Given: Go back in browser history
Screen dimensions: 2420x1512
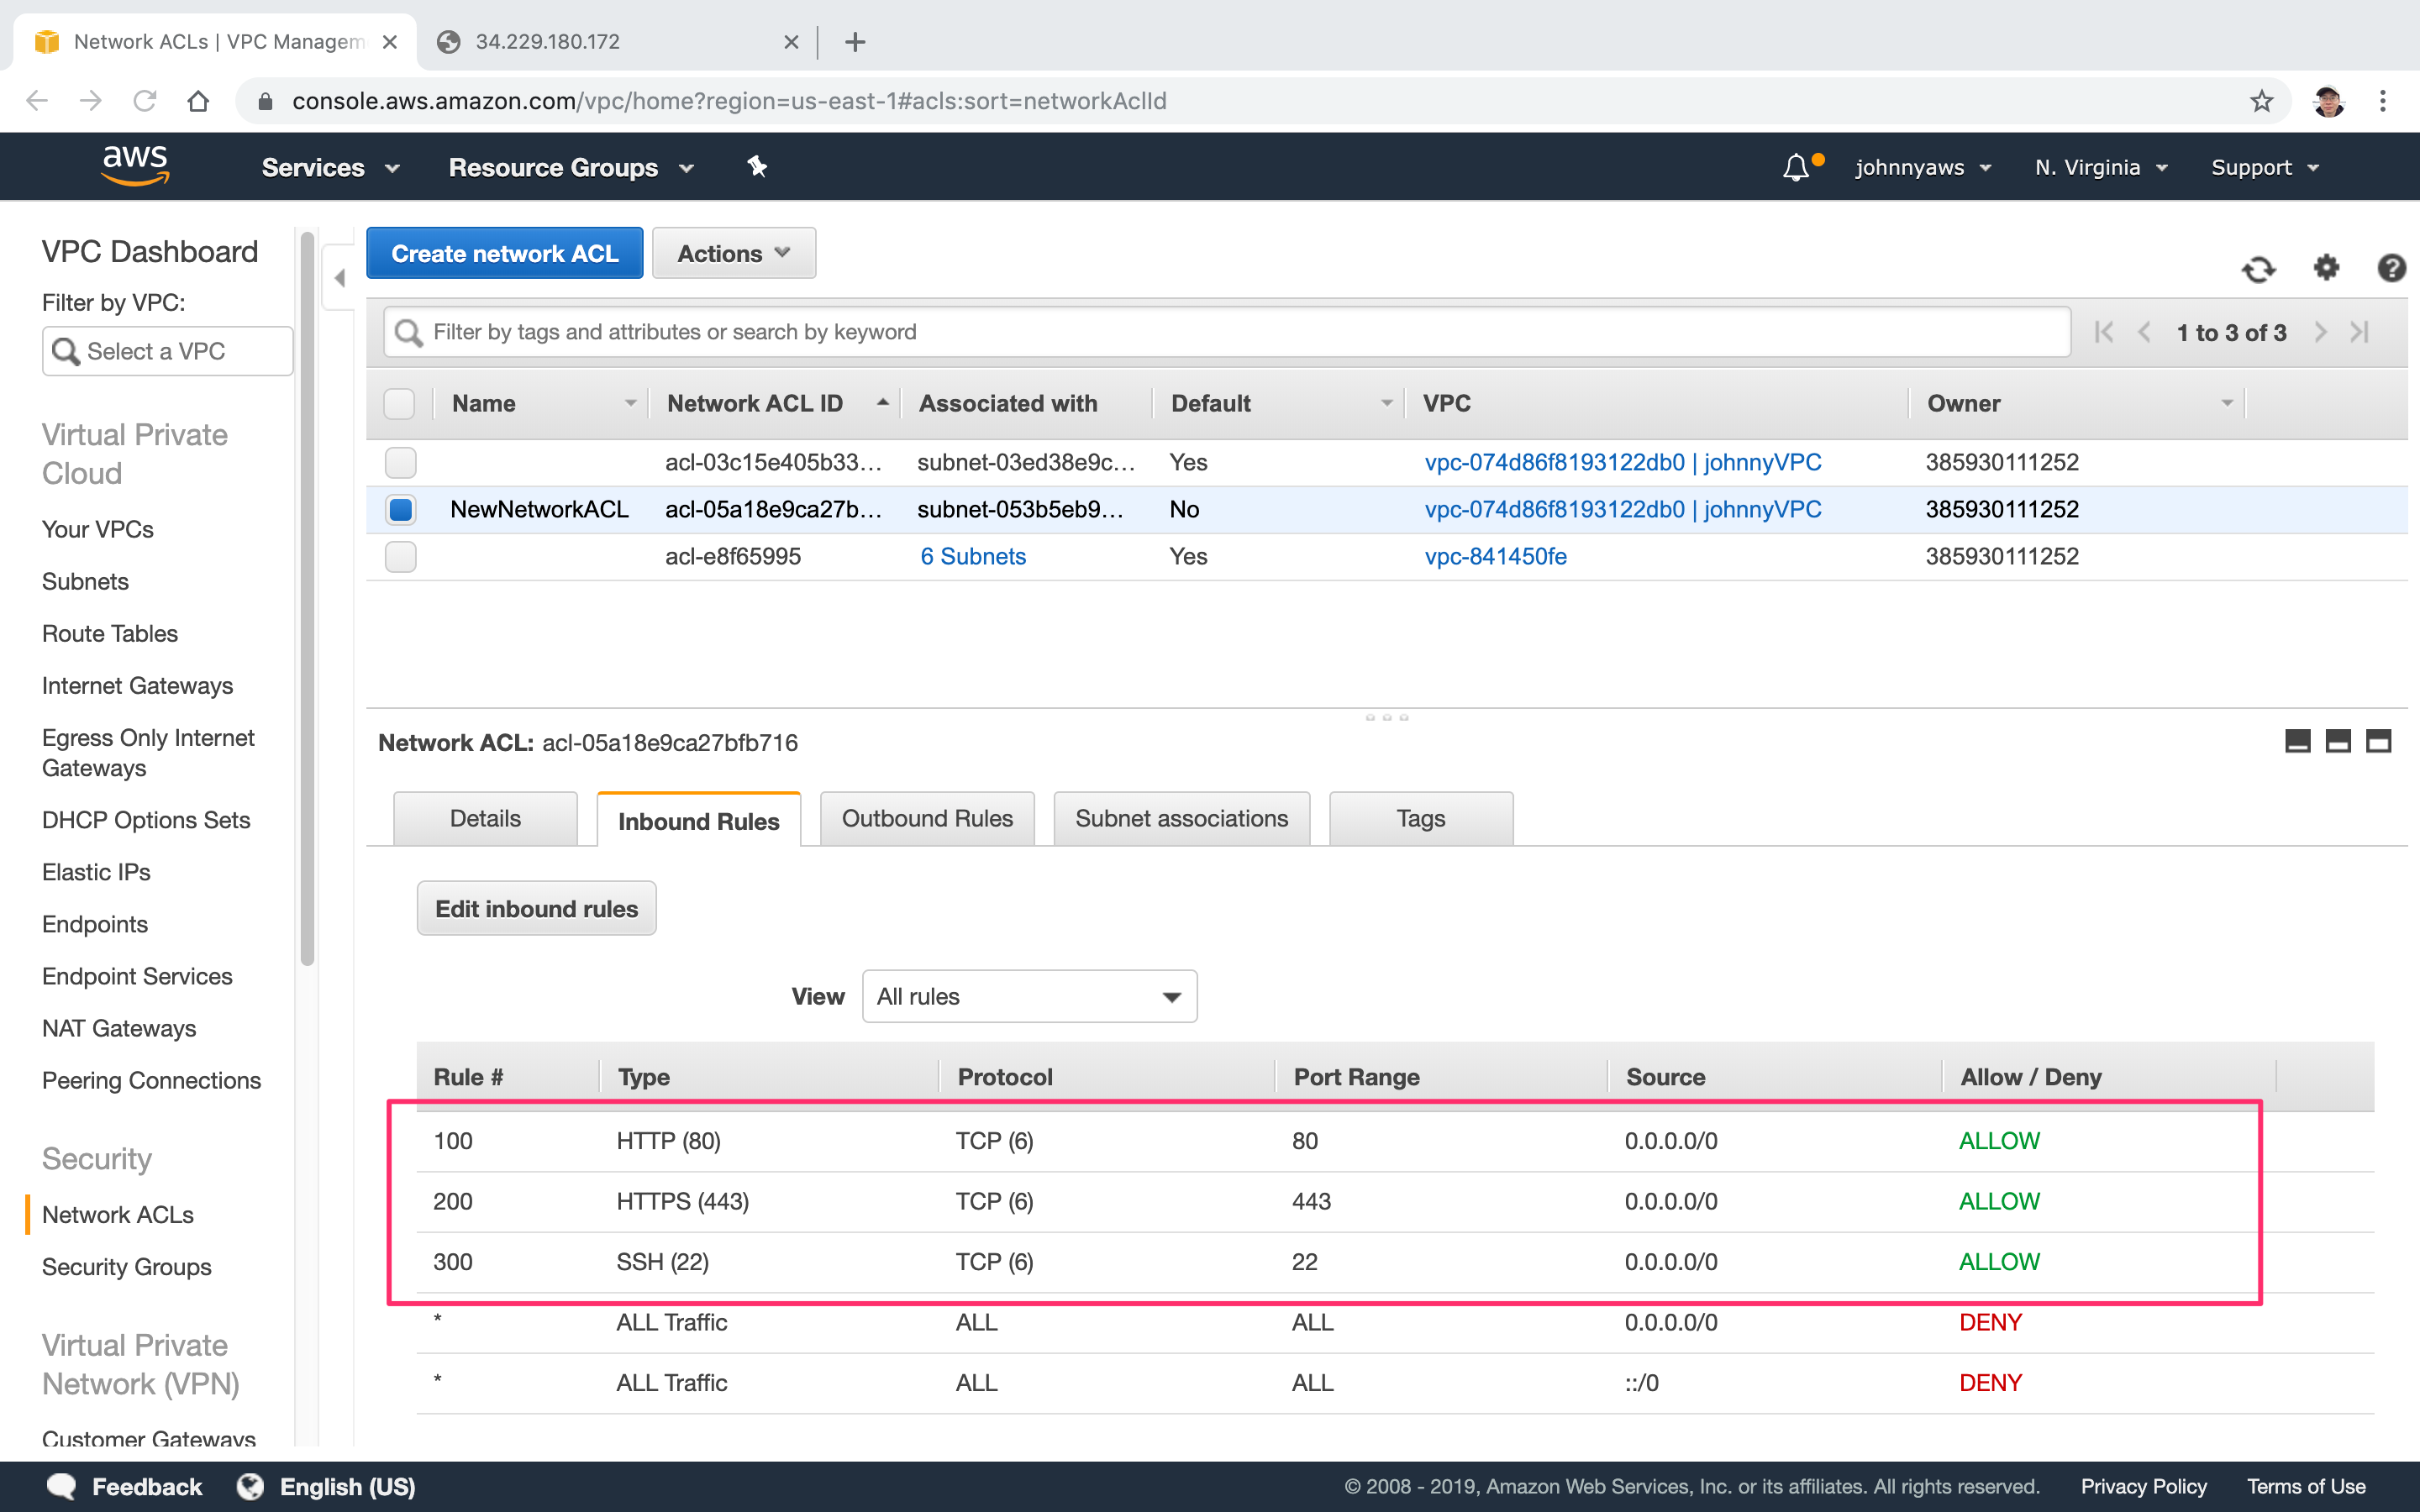Looking at the screenshot, I should click(37, 101).
